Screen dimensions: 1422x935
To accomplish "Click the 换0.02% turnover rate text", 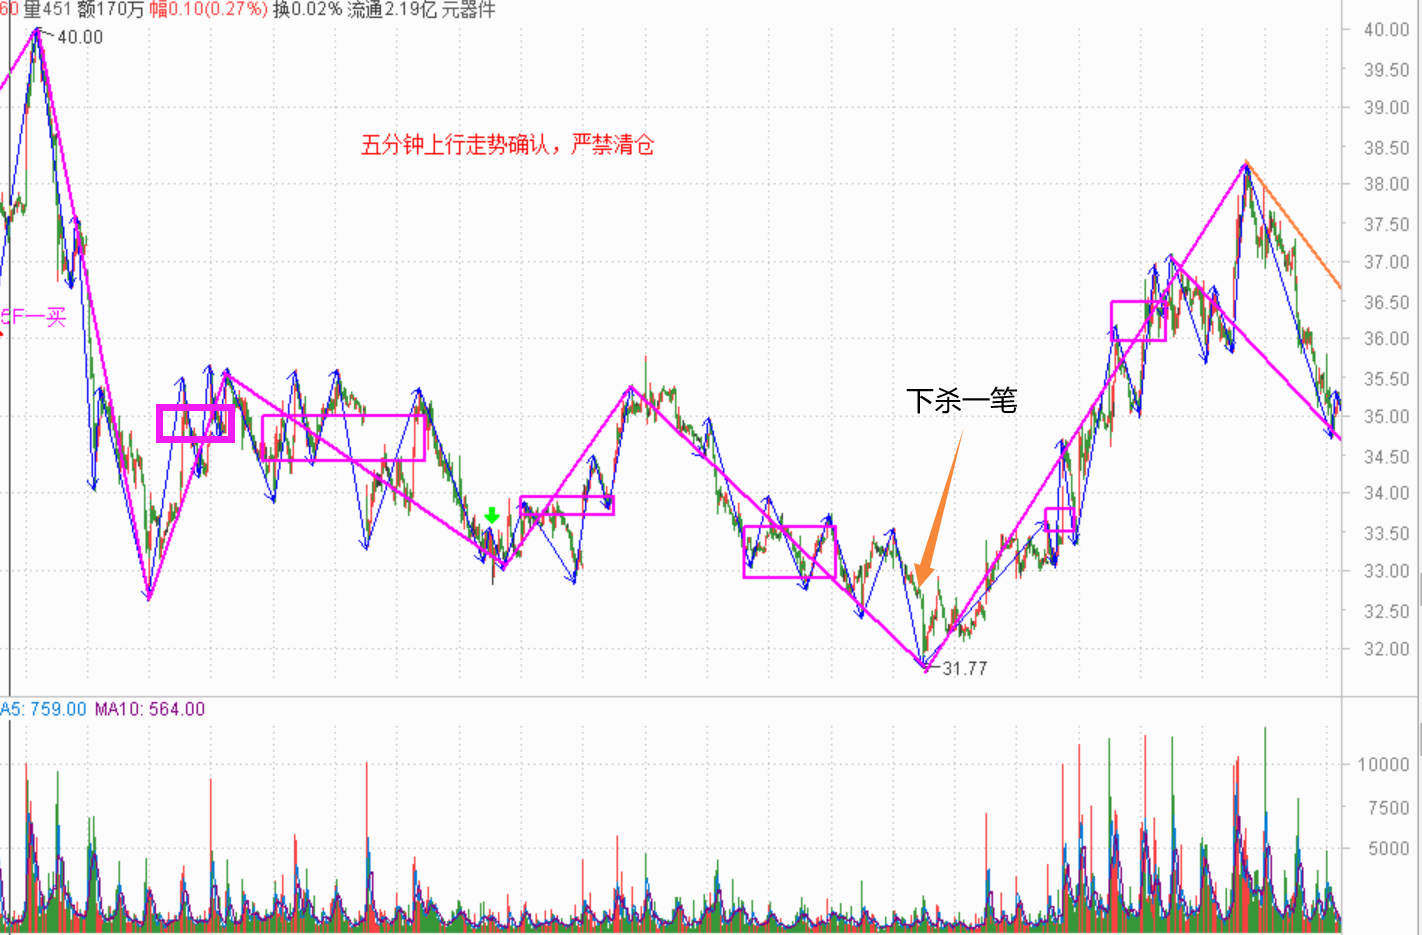I will click(307, 10).
